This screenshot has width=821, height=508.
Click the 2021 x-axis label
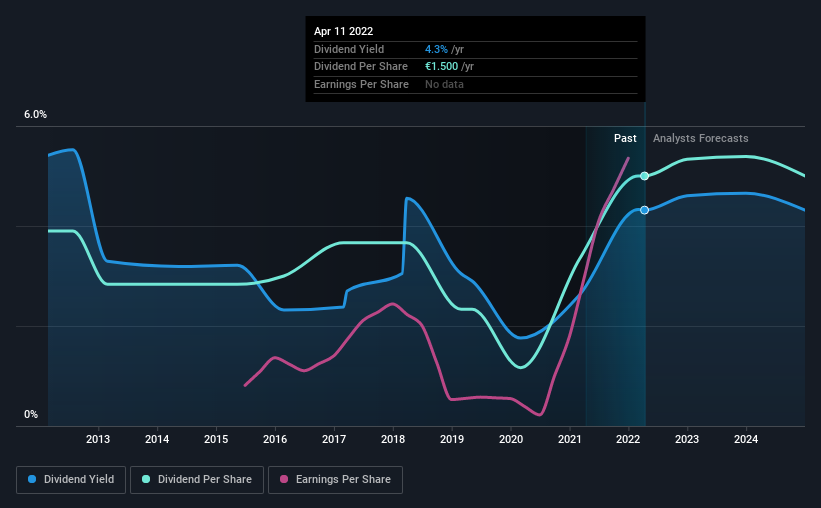570,439
